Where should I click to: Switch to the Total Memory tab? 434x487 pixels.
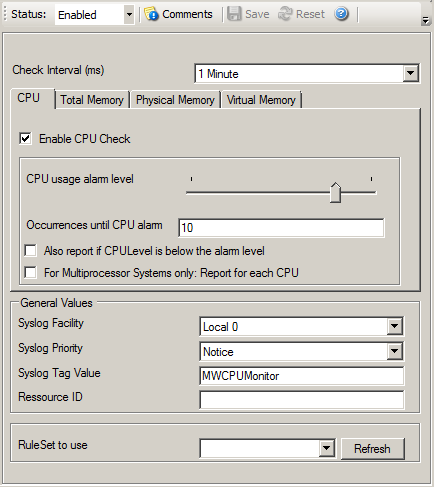92,100
